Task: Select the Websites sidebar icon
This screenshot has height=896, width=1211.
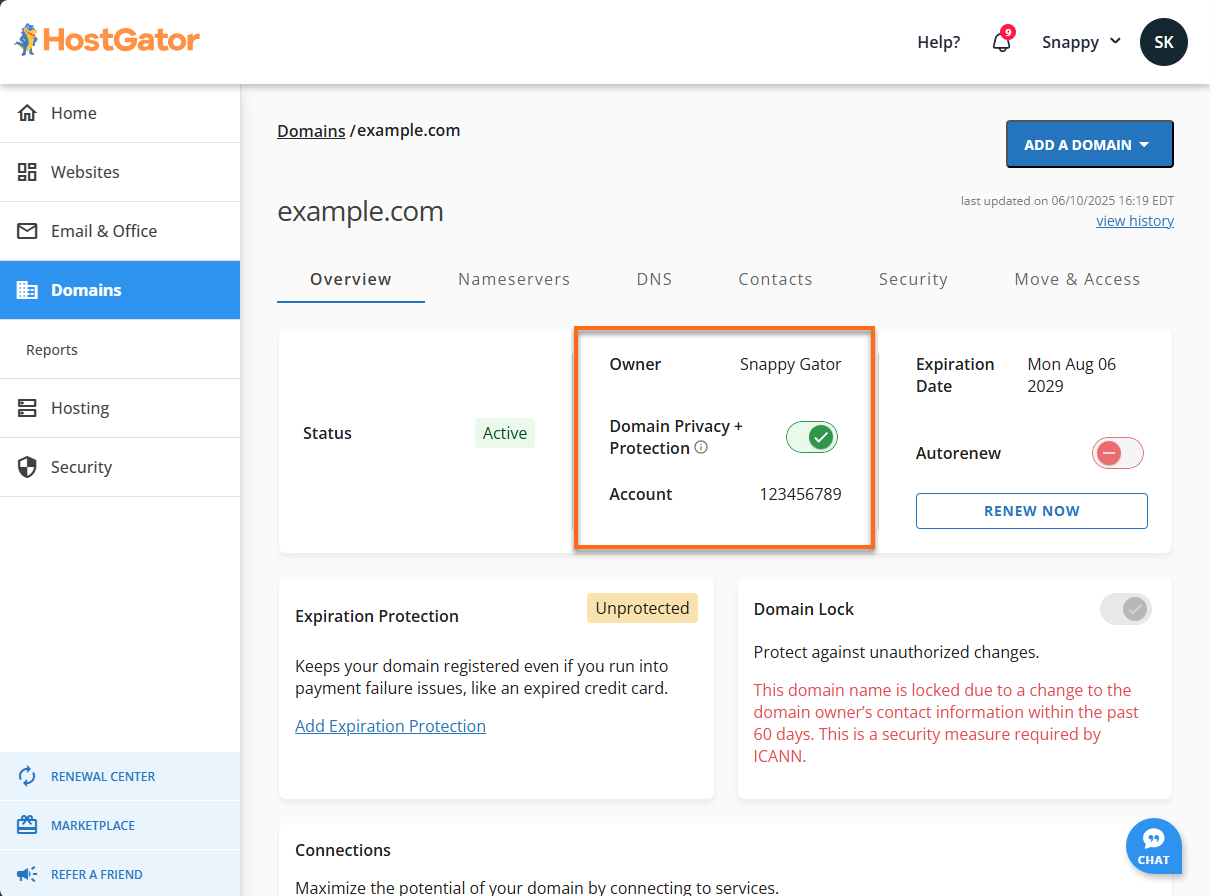Action: (28, 172)
